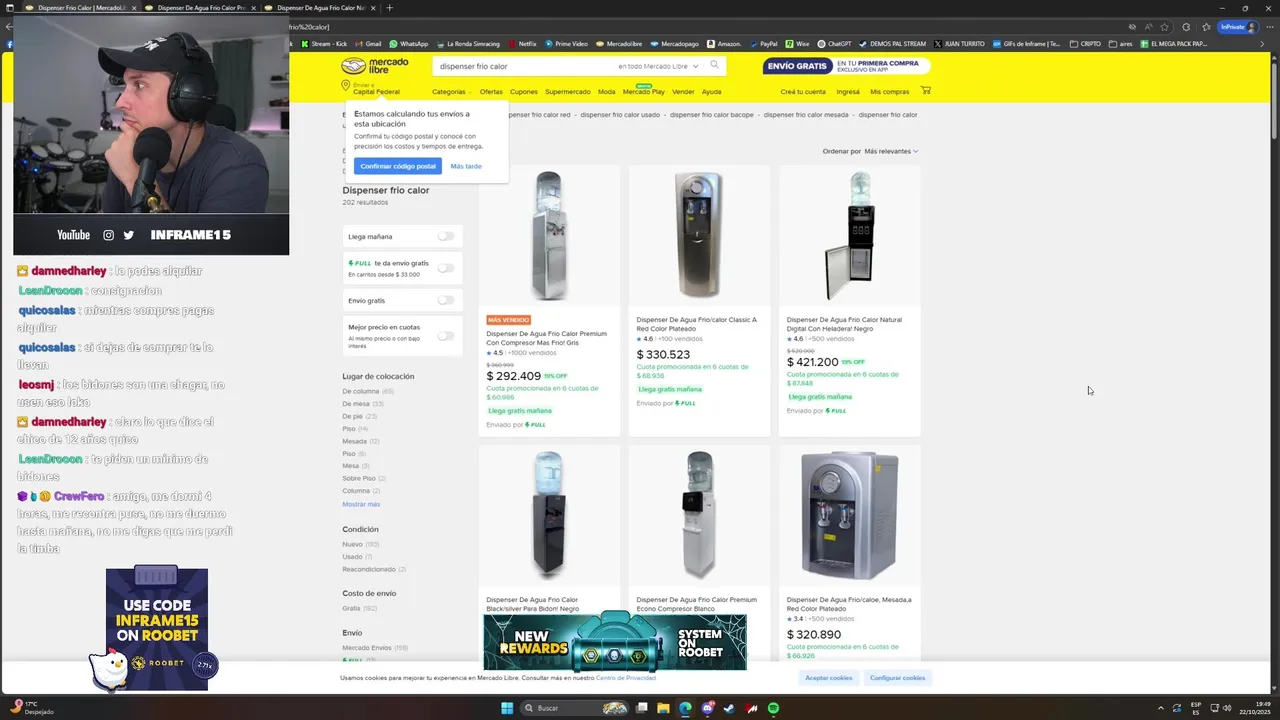Viewport: 1280px width, 720px height.
Task: Click Configurar cookies button
Action: [x=897, y=678]
